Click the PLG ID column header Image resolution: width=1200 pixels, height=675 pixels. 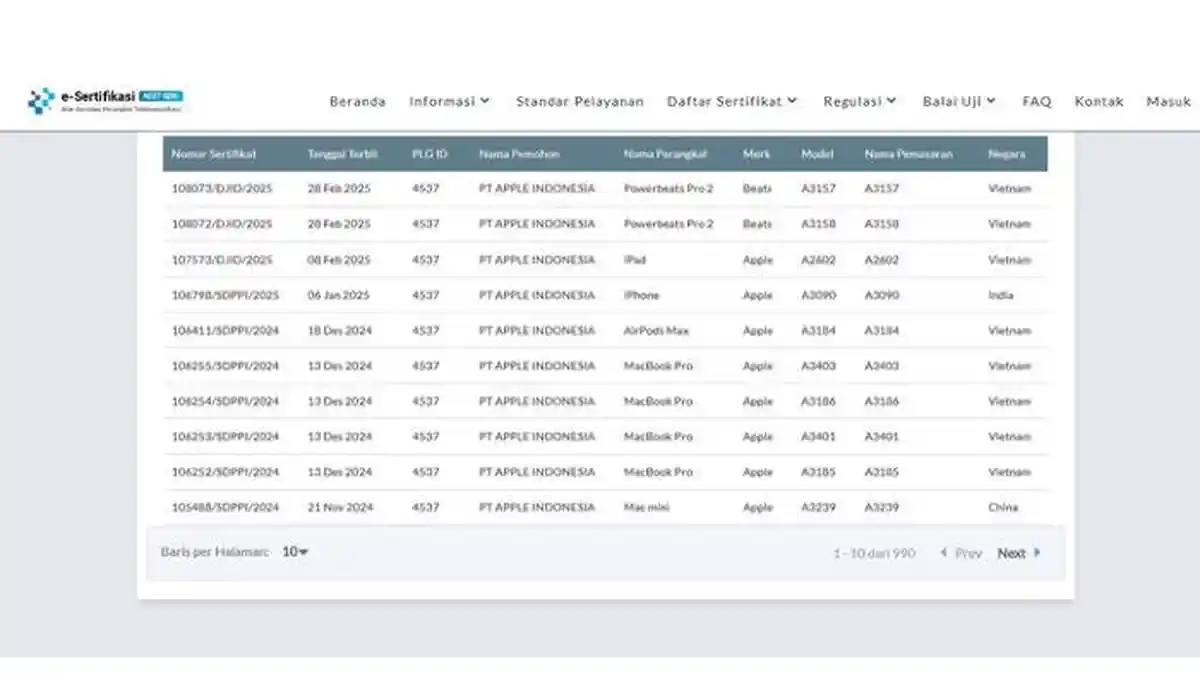point(430,154)
